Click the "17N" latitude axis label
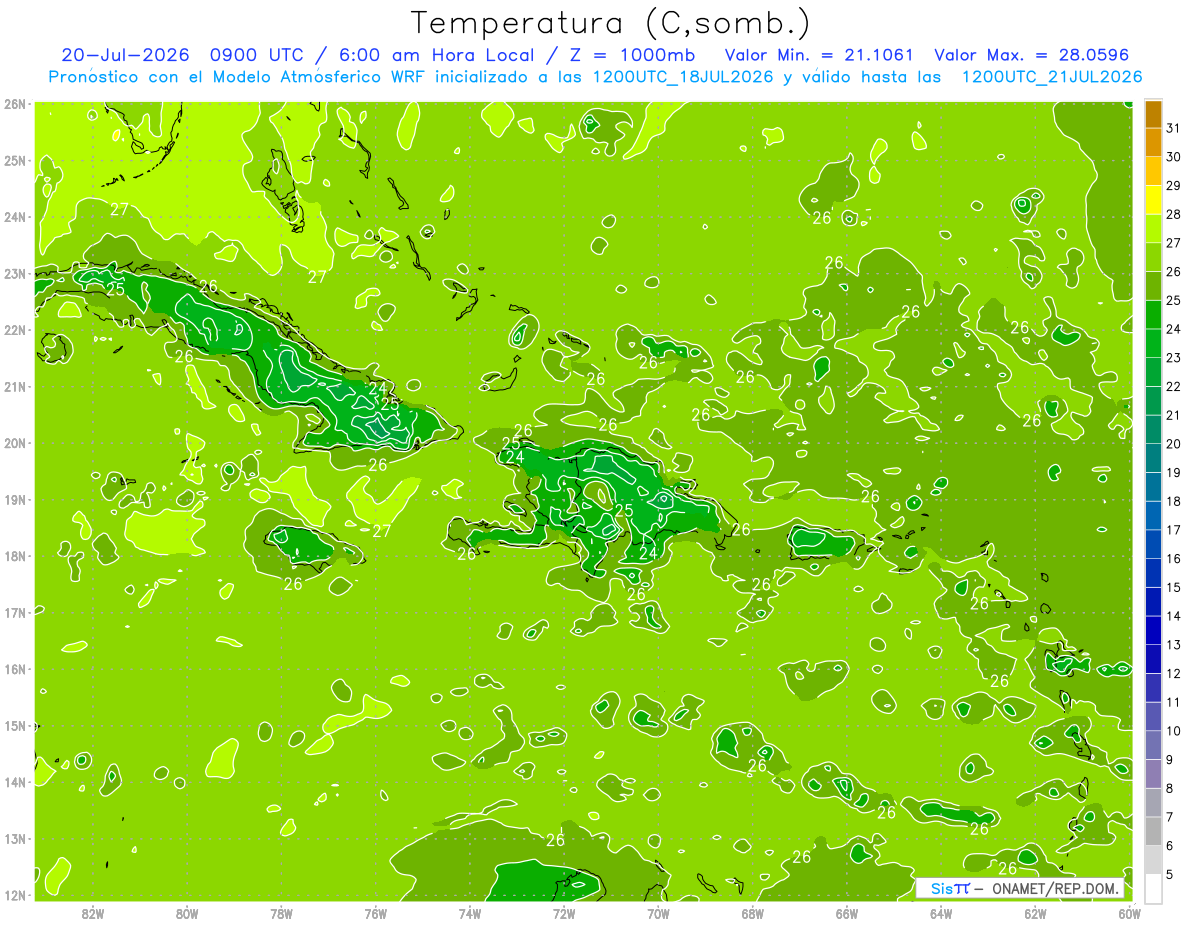The height and width of the screenshot is (927, 1200). tap(16, 612)
